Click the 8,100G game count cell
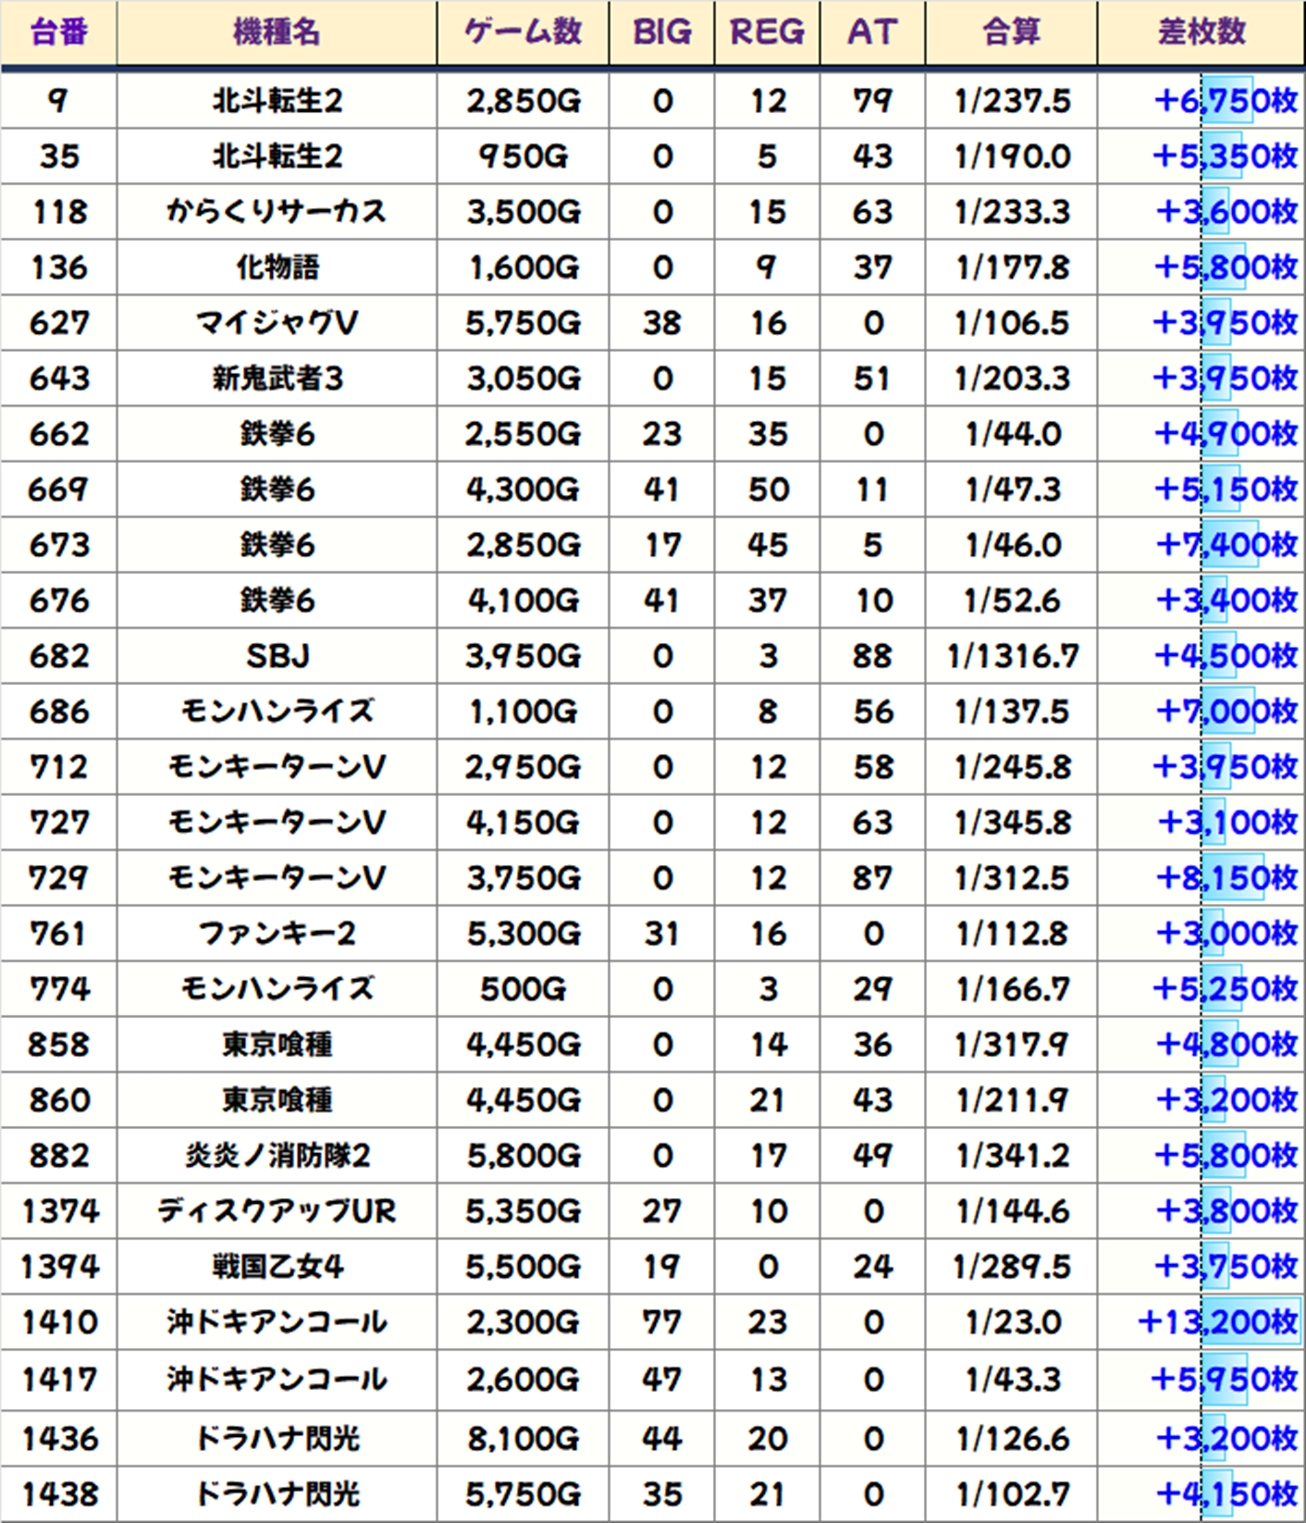The image size is (1306, 1523). pyautogui.click(x=522, y=1438)
